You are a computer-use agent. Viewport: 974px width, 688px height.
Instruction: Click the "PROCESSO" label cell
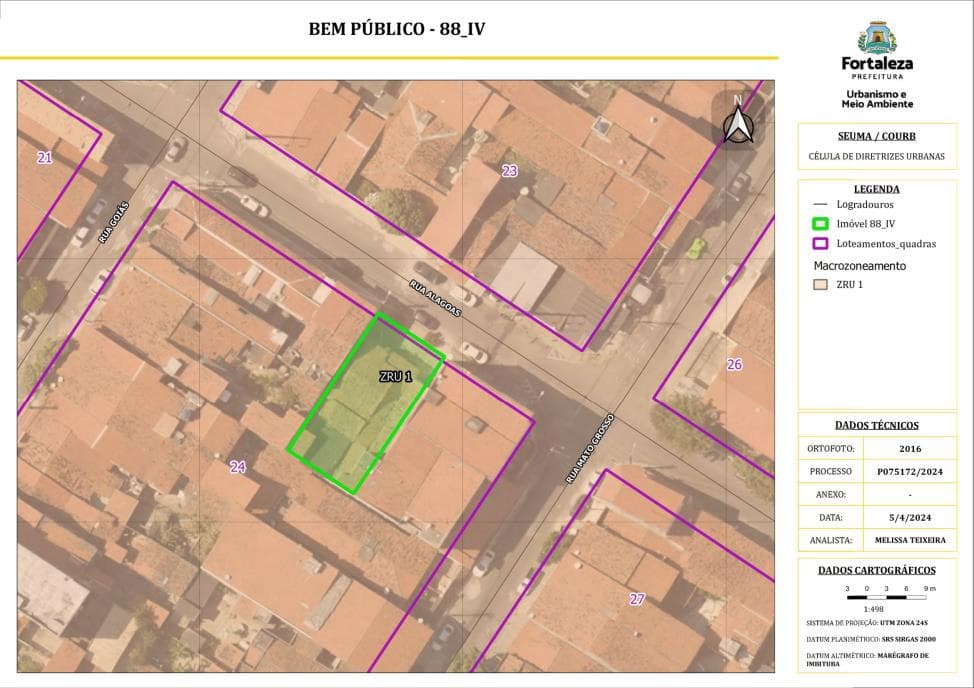(831, 471)
